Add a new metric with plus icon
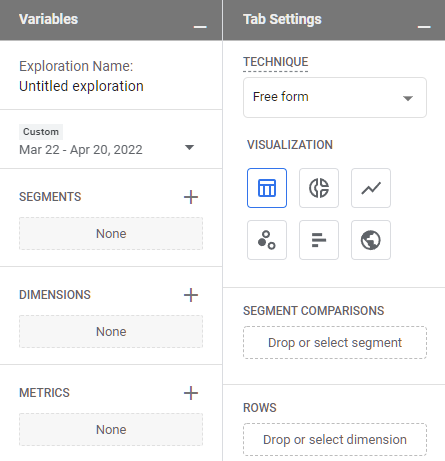 click(x=191, y=393)
